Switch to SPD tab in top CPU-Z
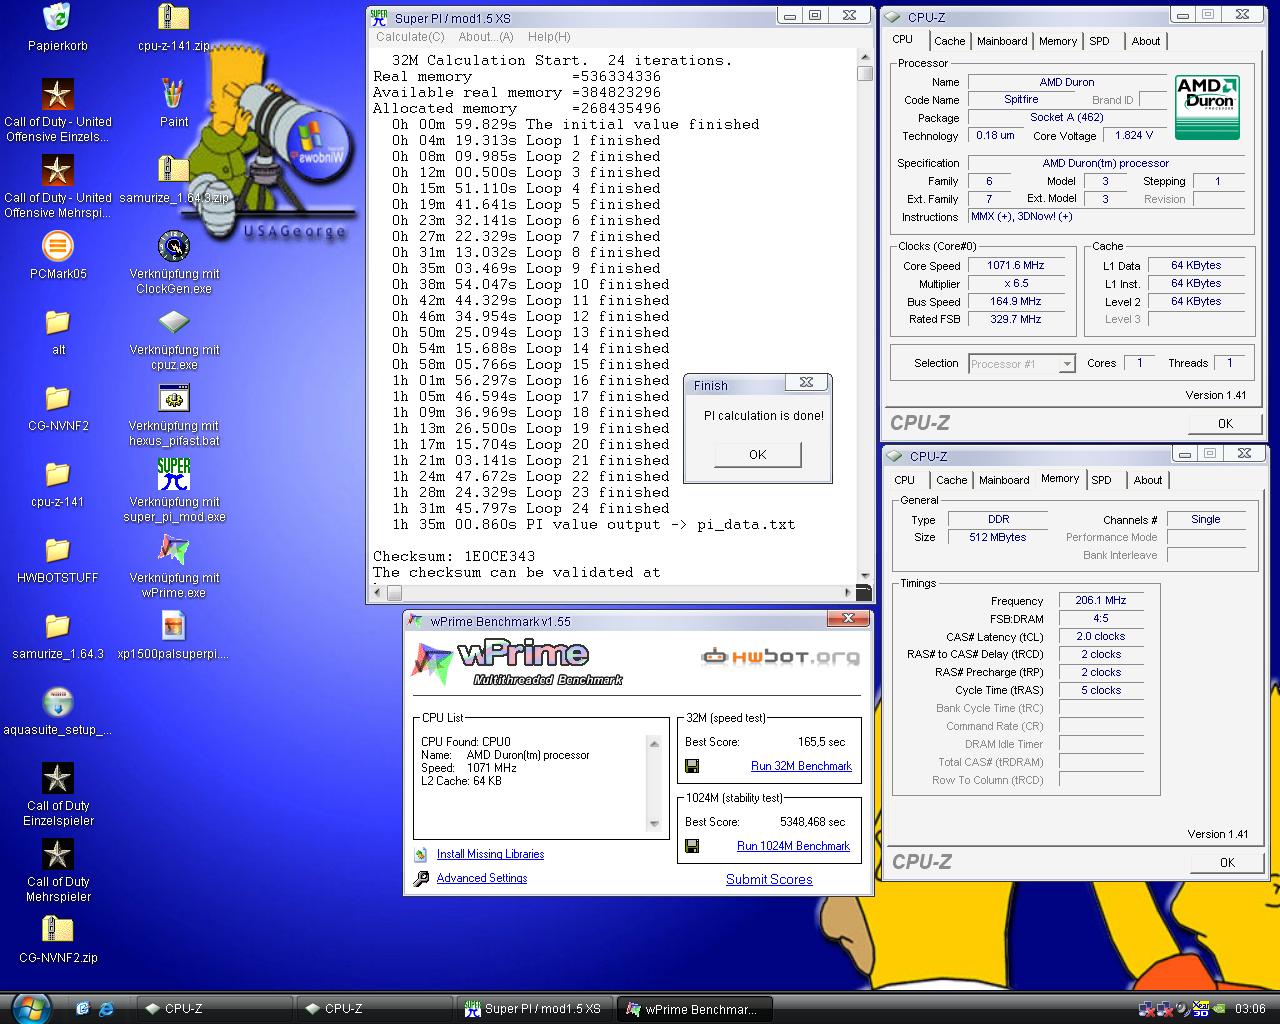Screen dimensions: 1280x1024 (1099, 41)
